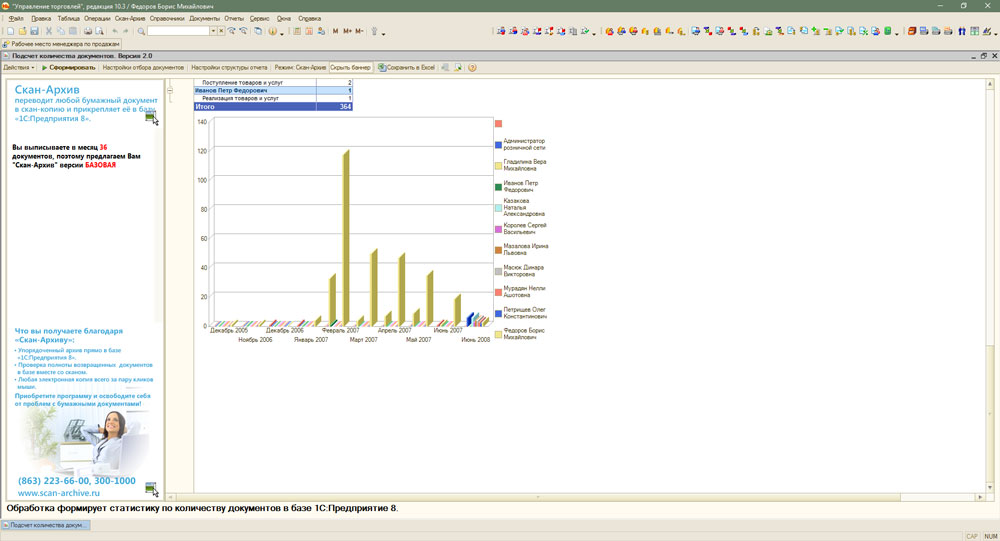Open help with the orange question mark icon
This screenshot has width=1000, height=541.
click(x=472, y=68)
